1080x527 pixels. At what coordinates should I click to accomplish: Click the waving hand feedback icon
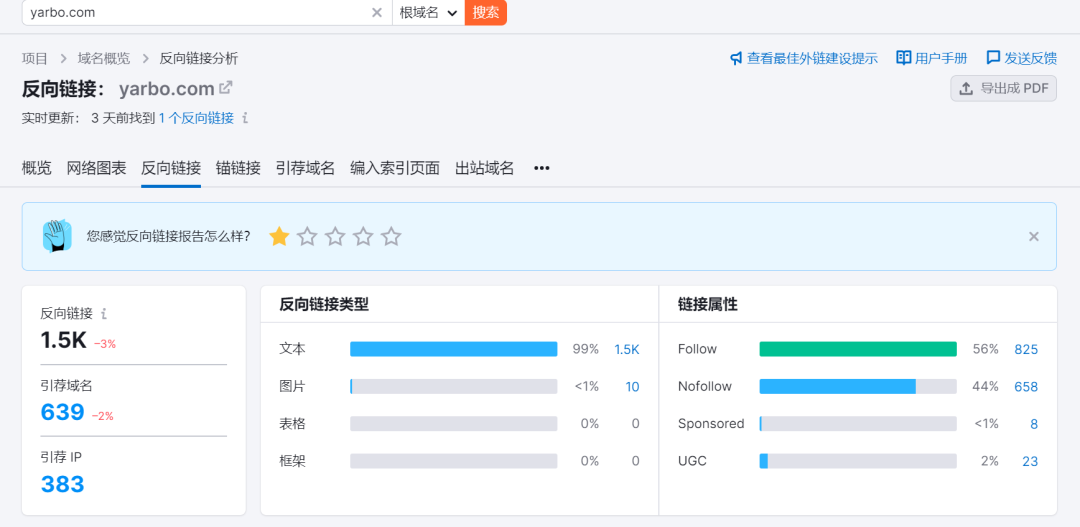click(x=57, y=236)
